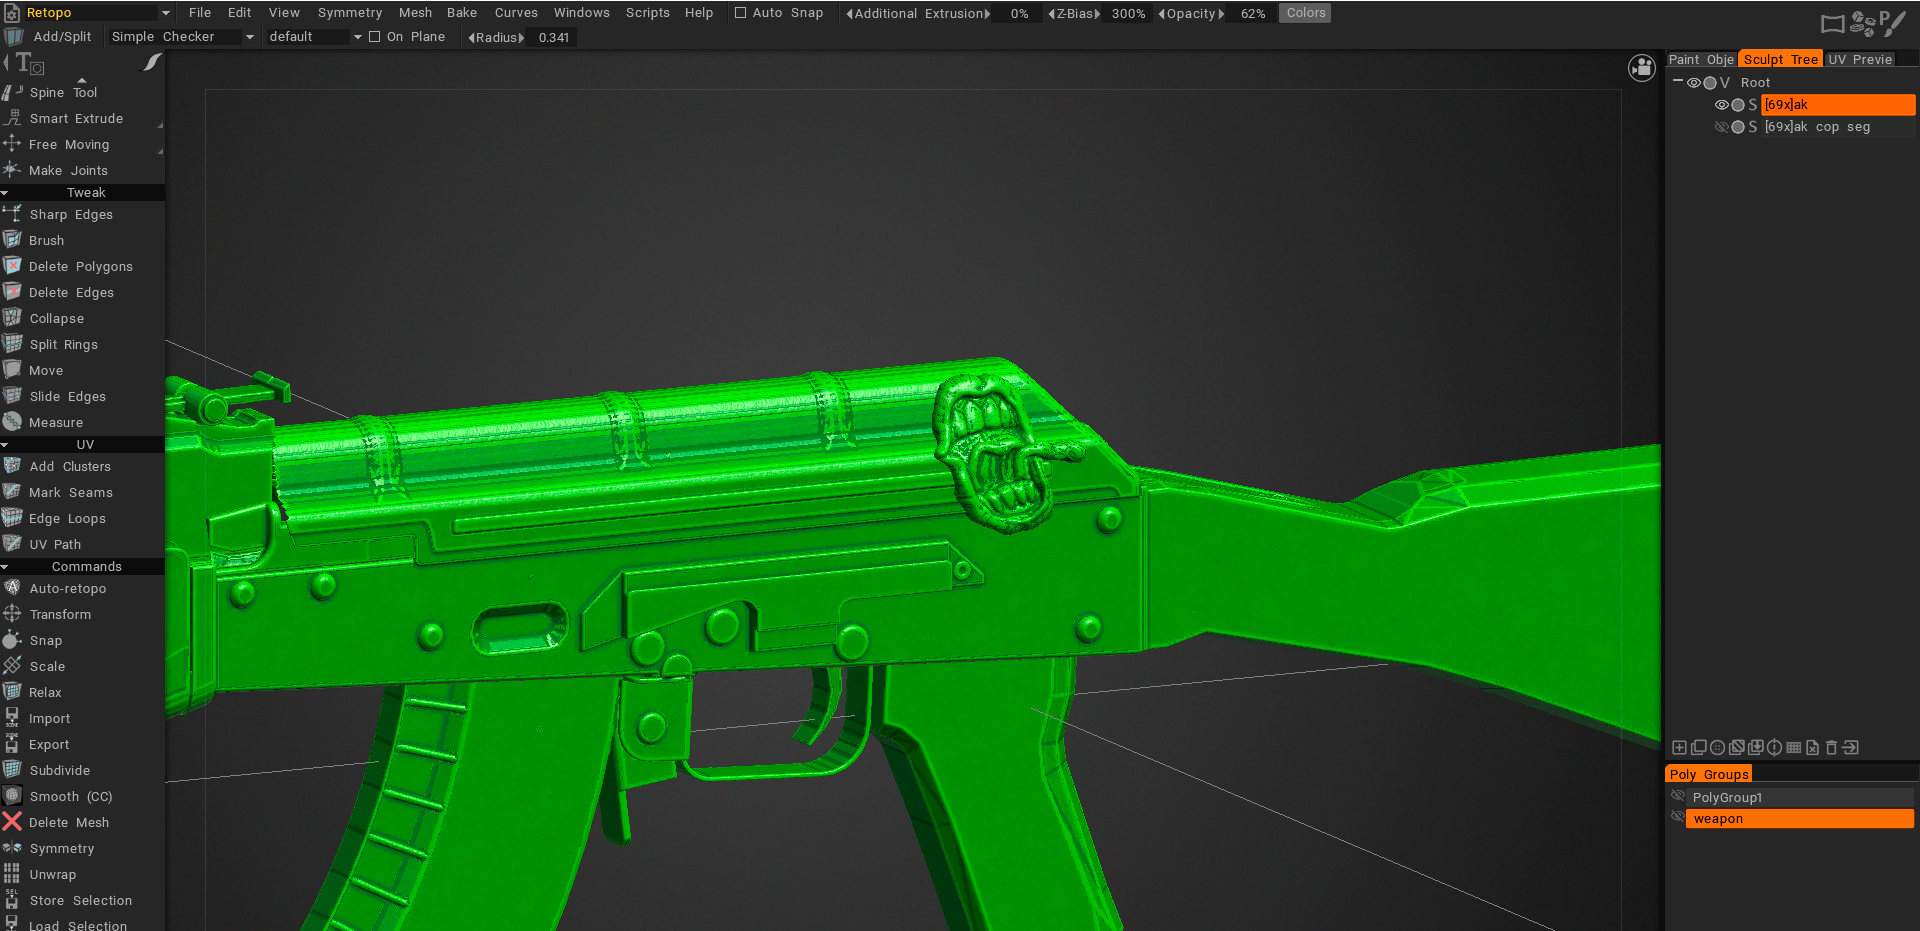Select the Delete Mesh red X icon
The image size is (1920, 931).
coord(12,822)
